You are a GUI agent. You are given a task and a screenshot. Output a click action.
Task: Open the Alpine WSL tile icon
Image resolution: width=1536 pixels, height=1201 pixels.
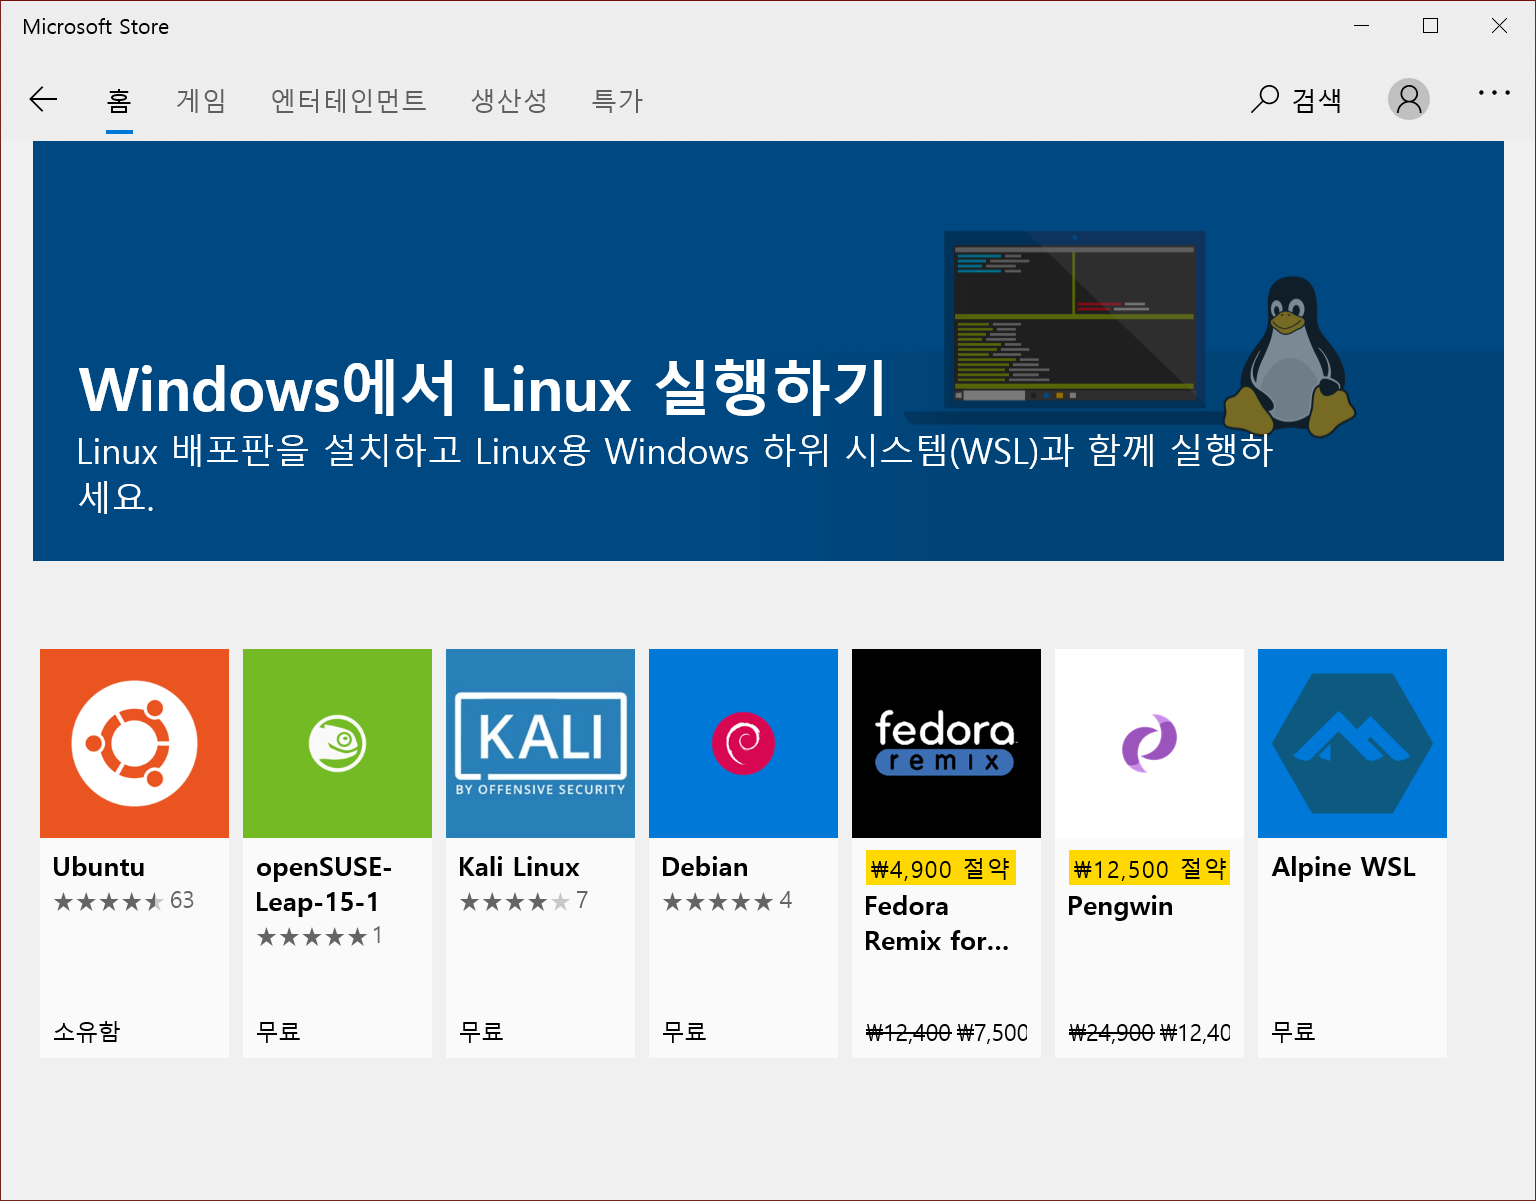point(1352,743)
